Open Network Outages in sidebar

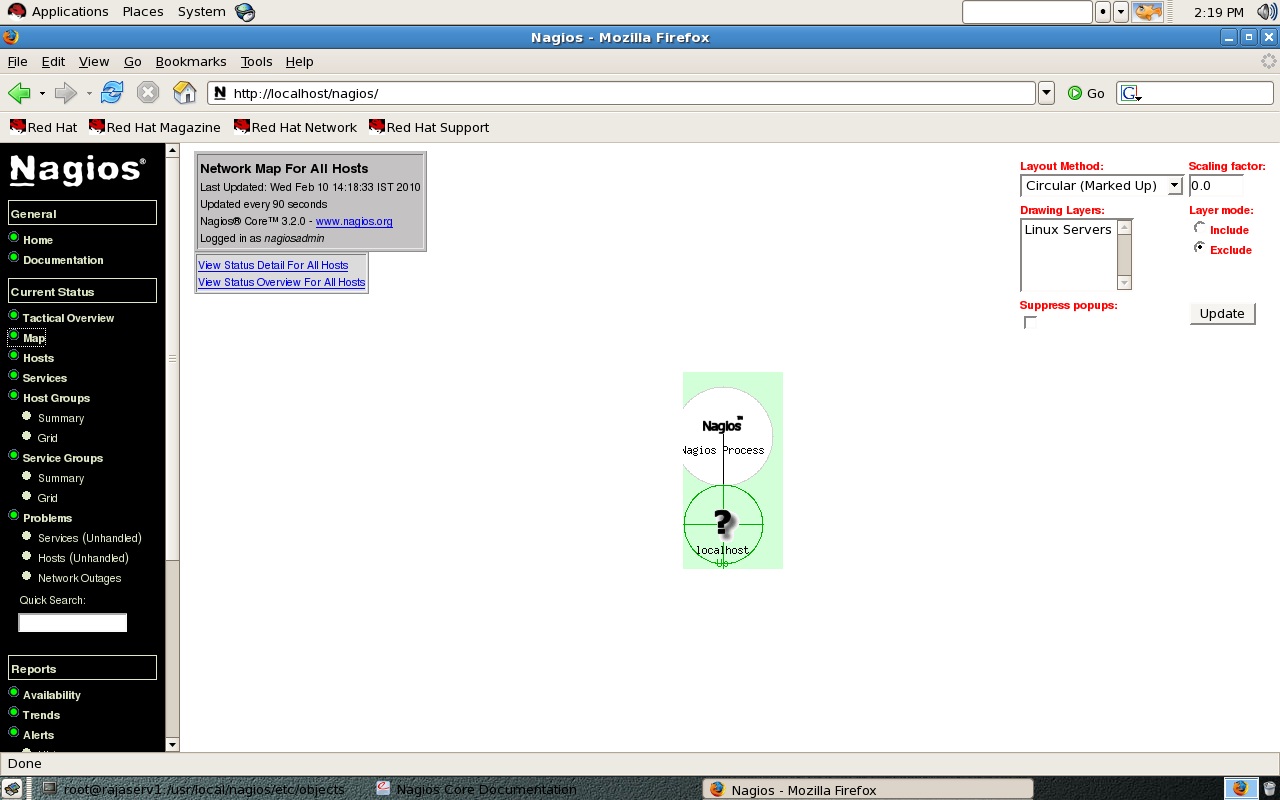(79, 578)
